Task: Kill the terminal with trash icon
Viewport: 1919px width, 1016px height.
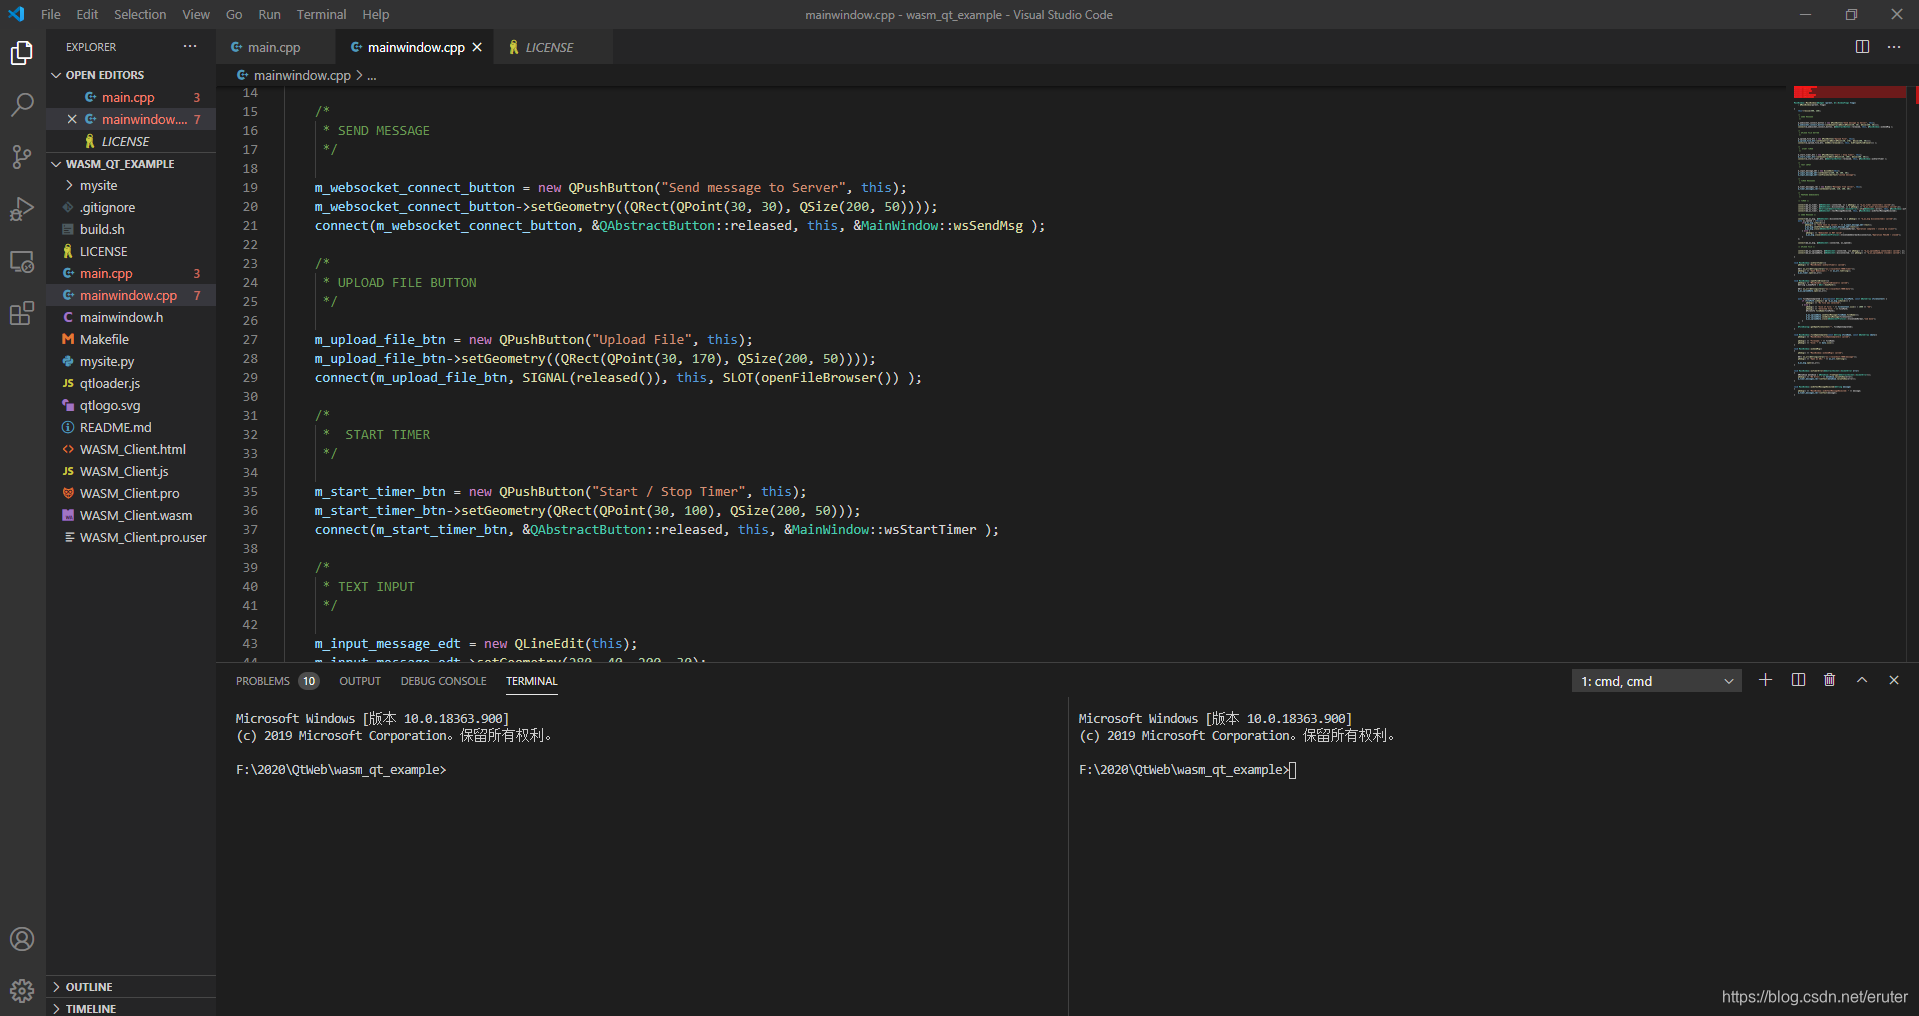Action: 1830,680
